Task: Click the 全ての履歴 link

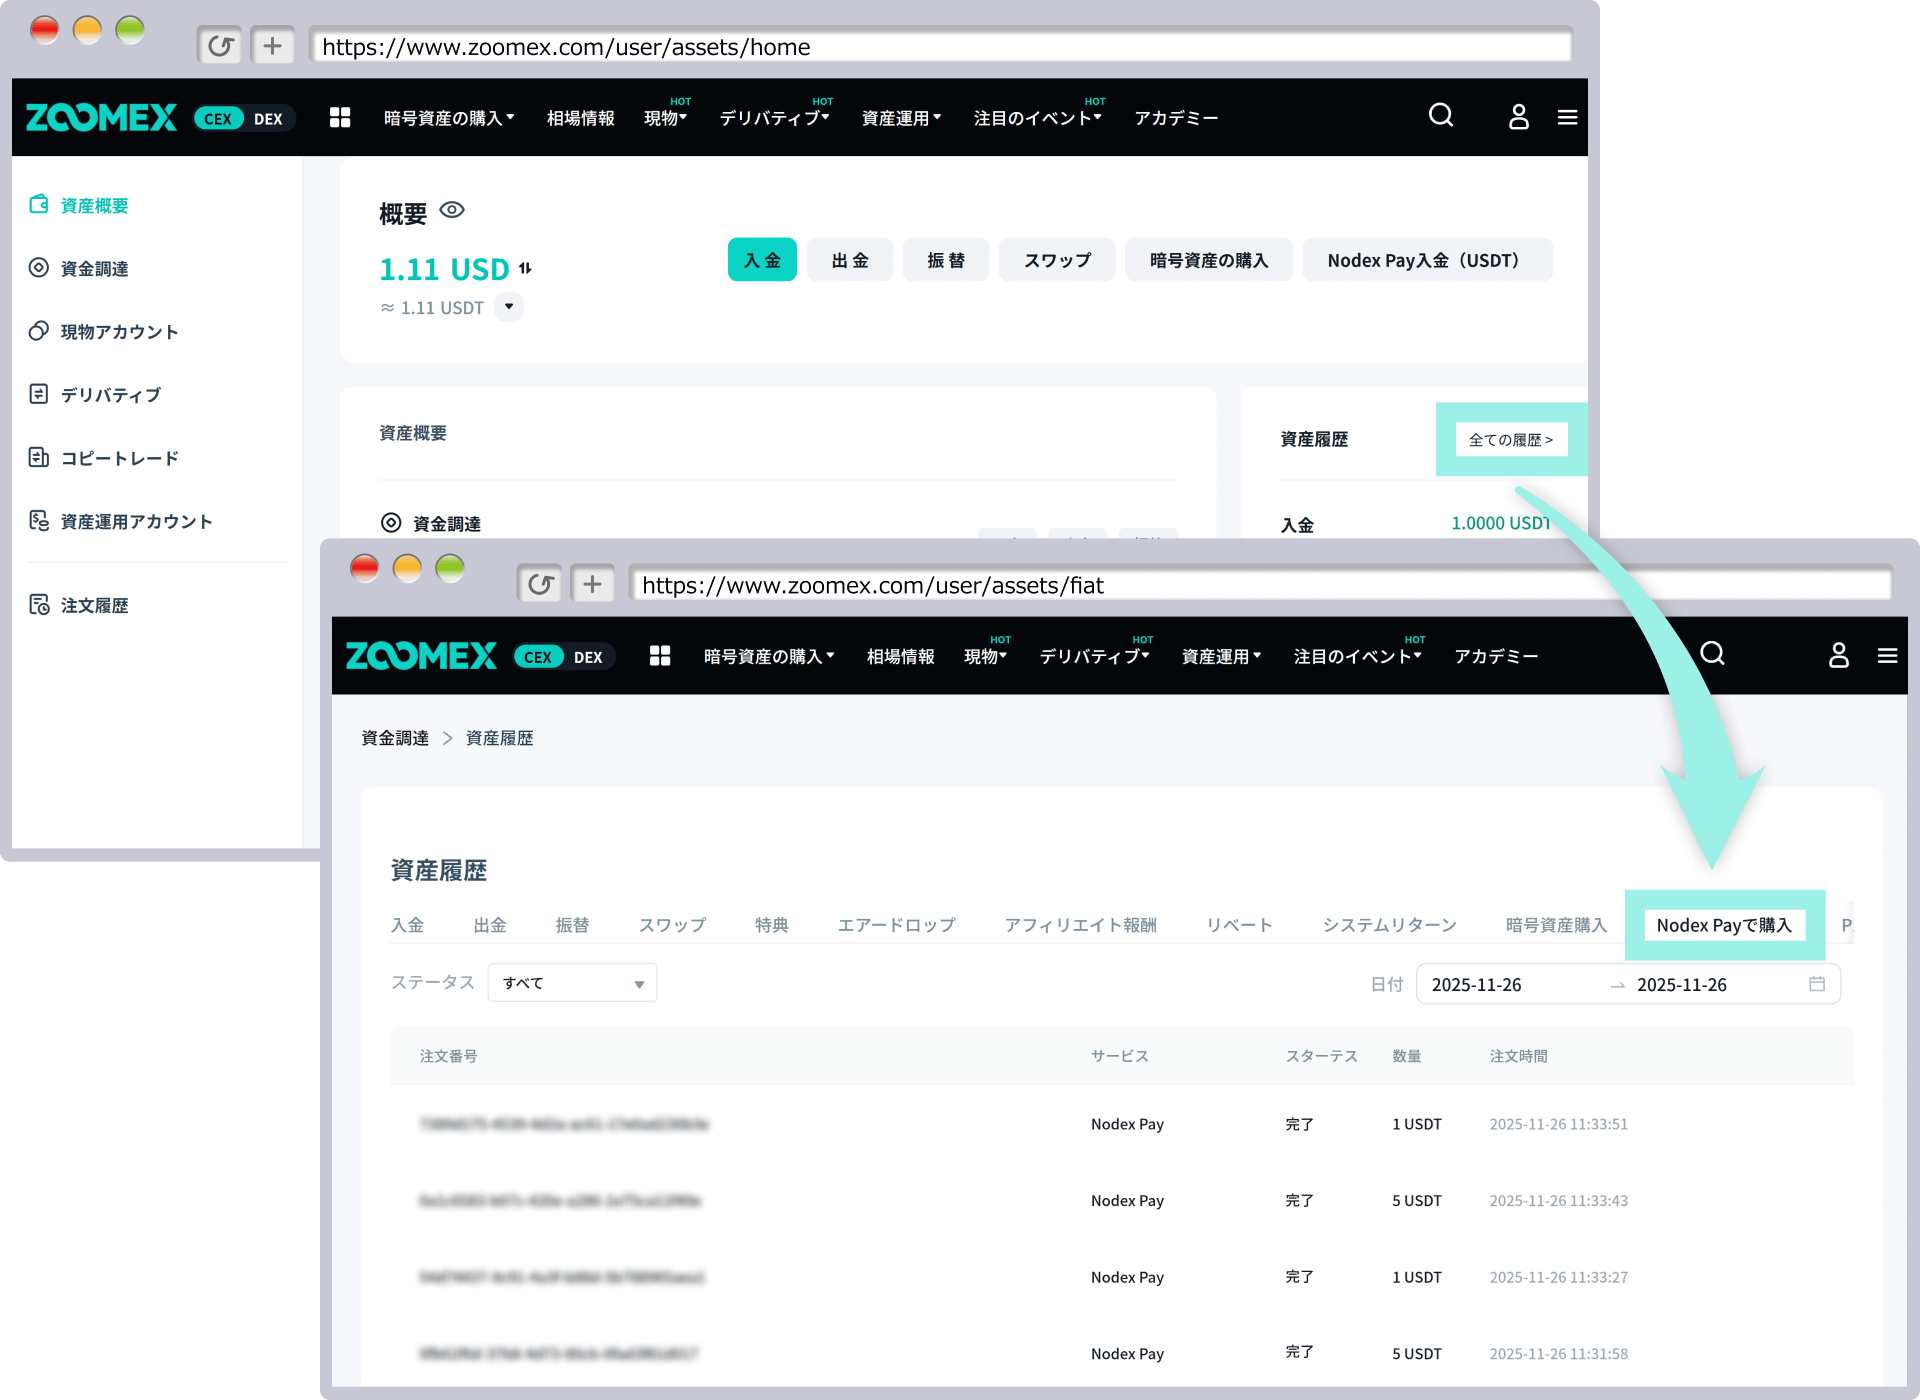Action: [1510, 439]
